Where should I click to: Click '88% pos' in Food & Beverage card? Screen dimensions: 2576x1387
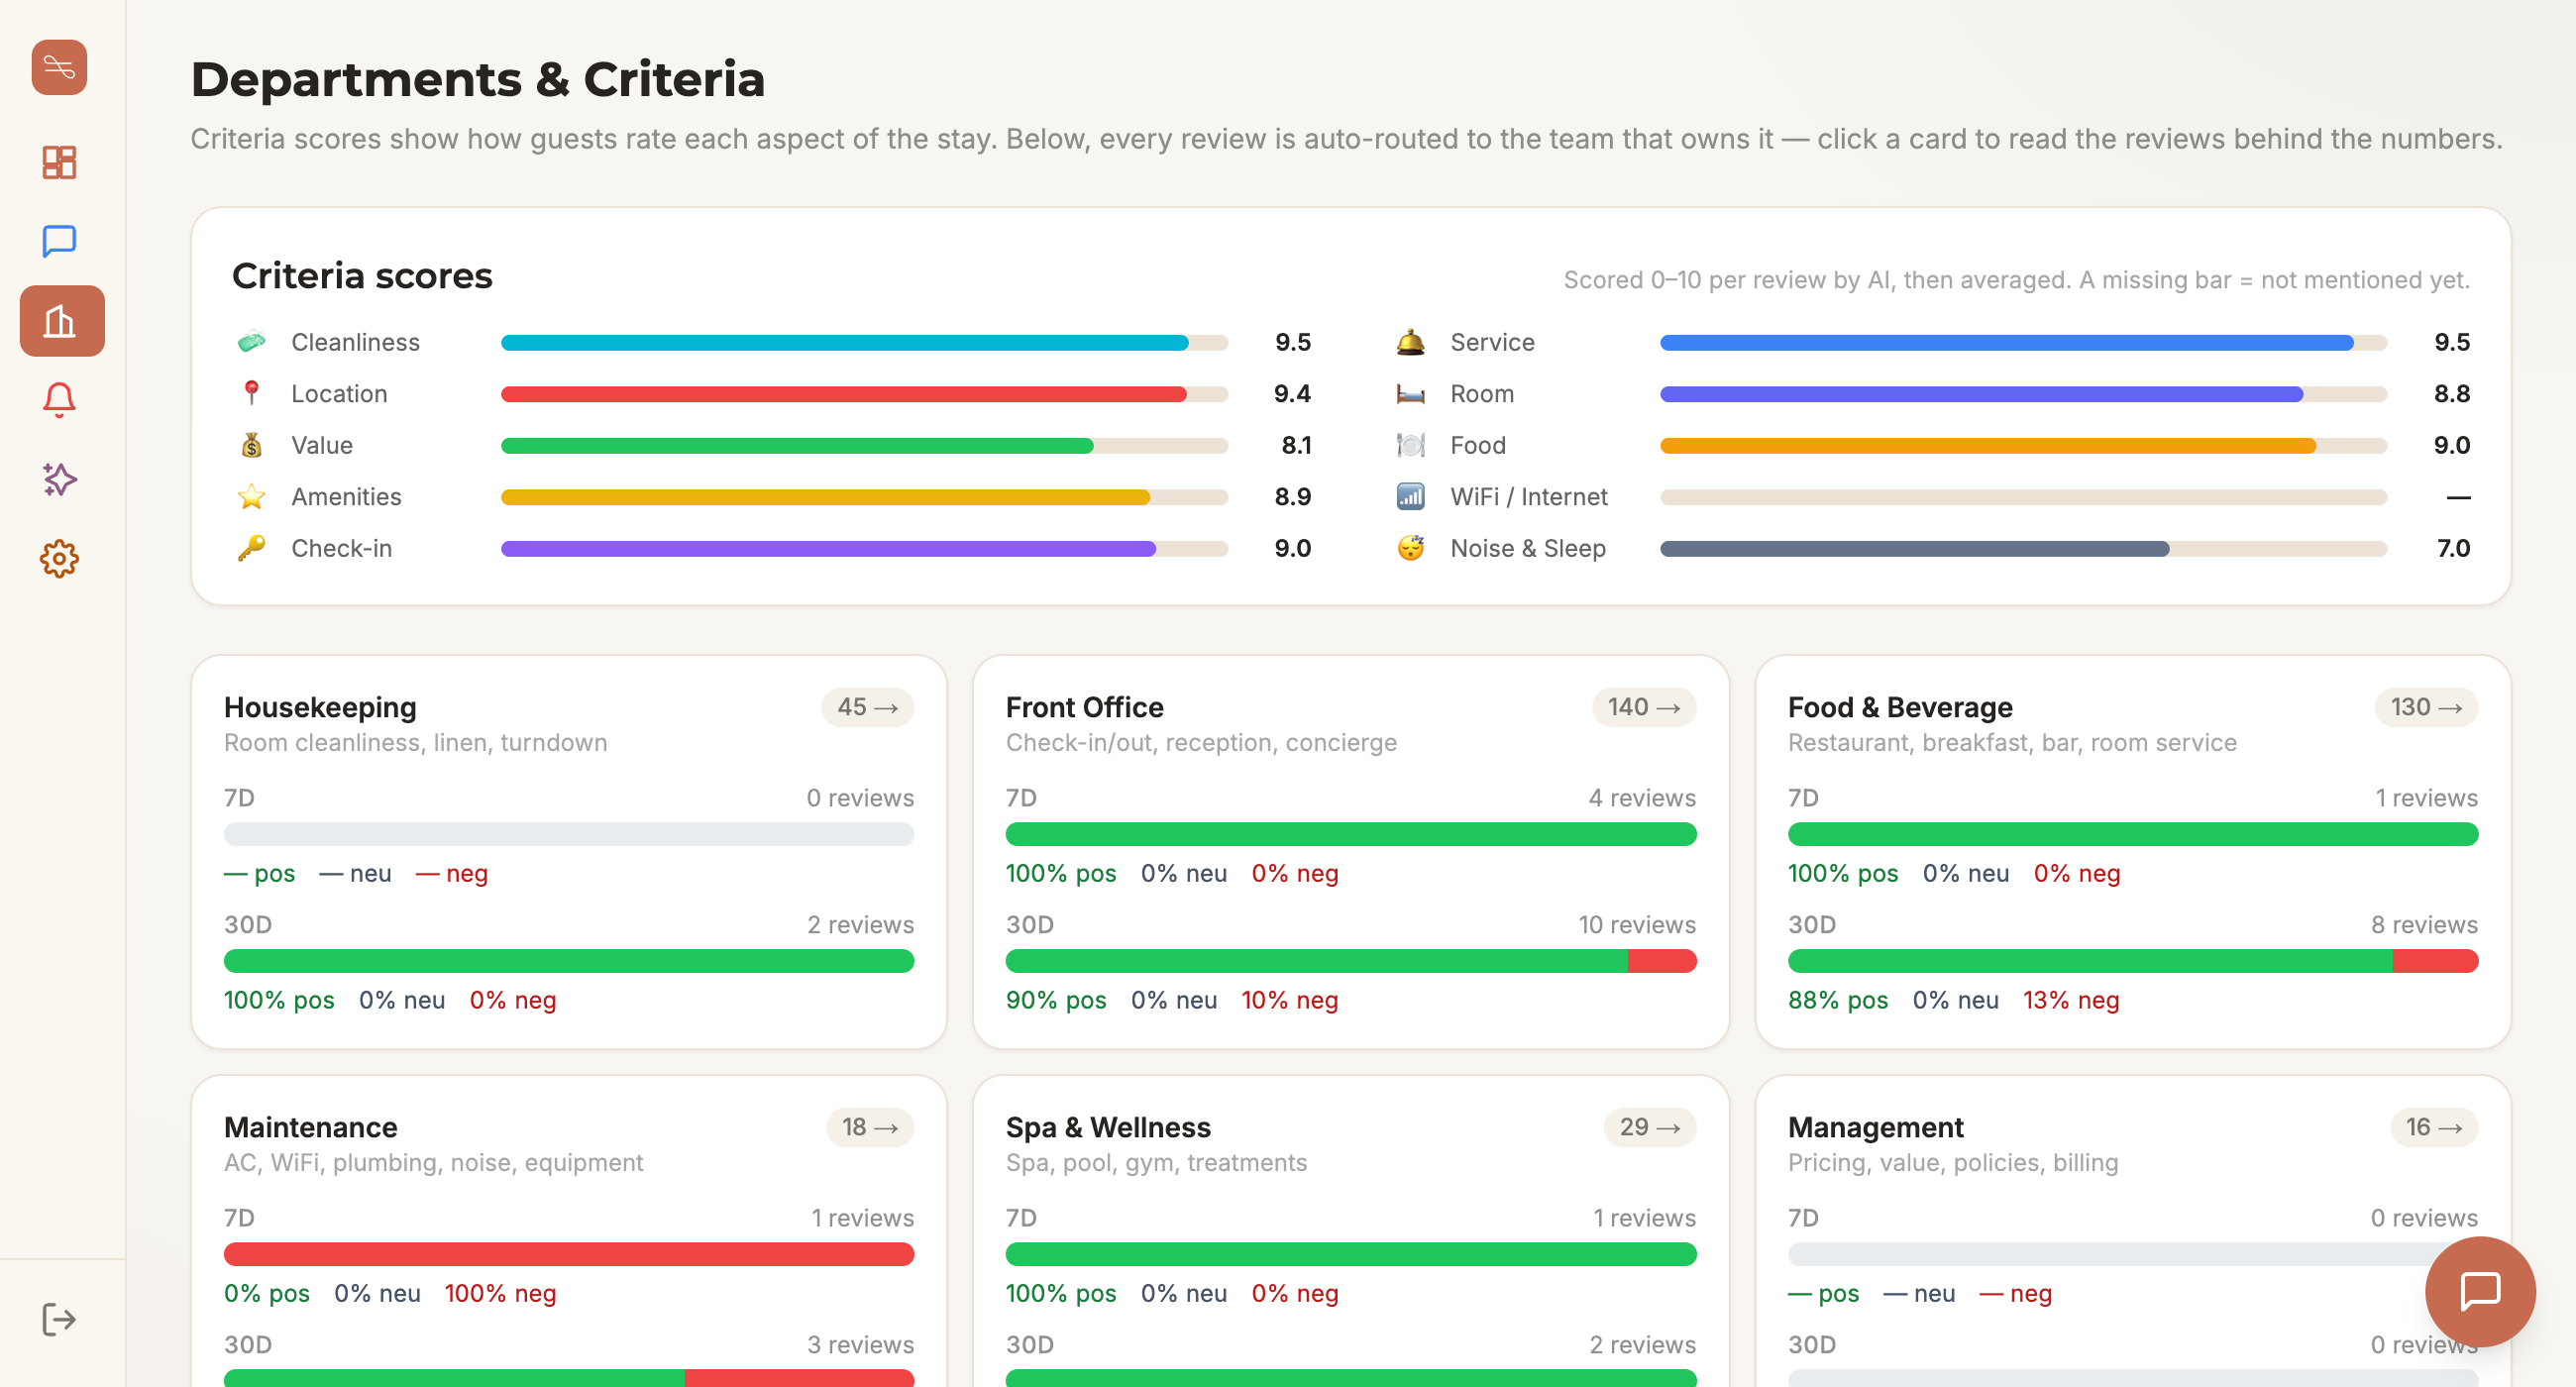(1838, 1000)
